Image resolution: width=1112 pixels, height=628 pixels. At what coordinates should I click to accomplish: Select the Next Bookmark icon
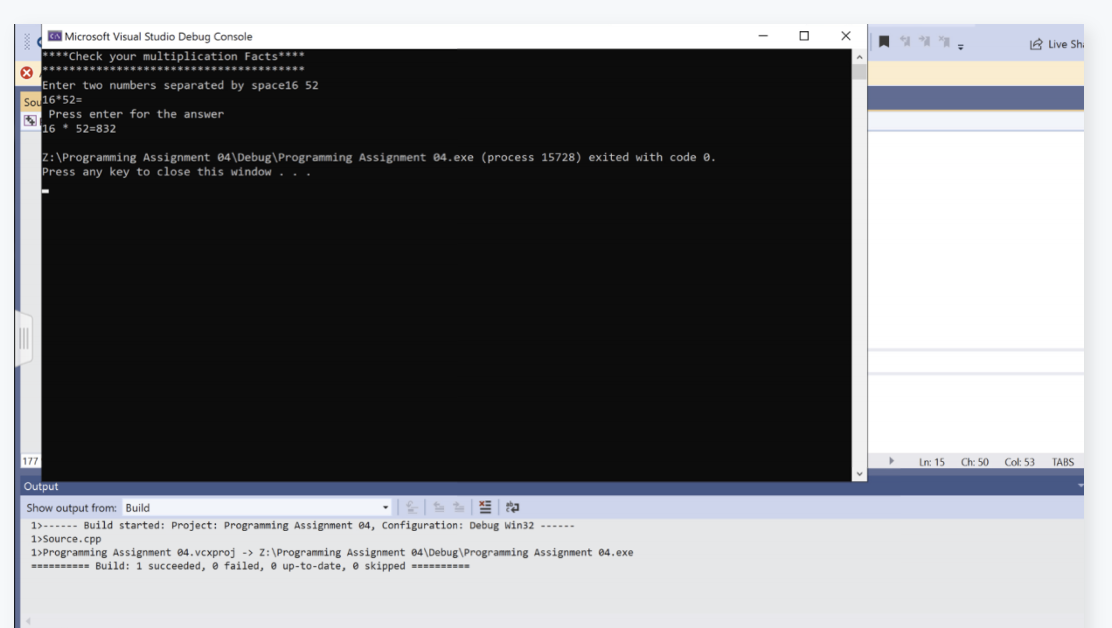924,42
